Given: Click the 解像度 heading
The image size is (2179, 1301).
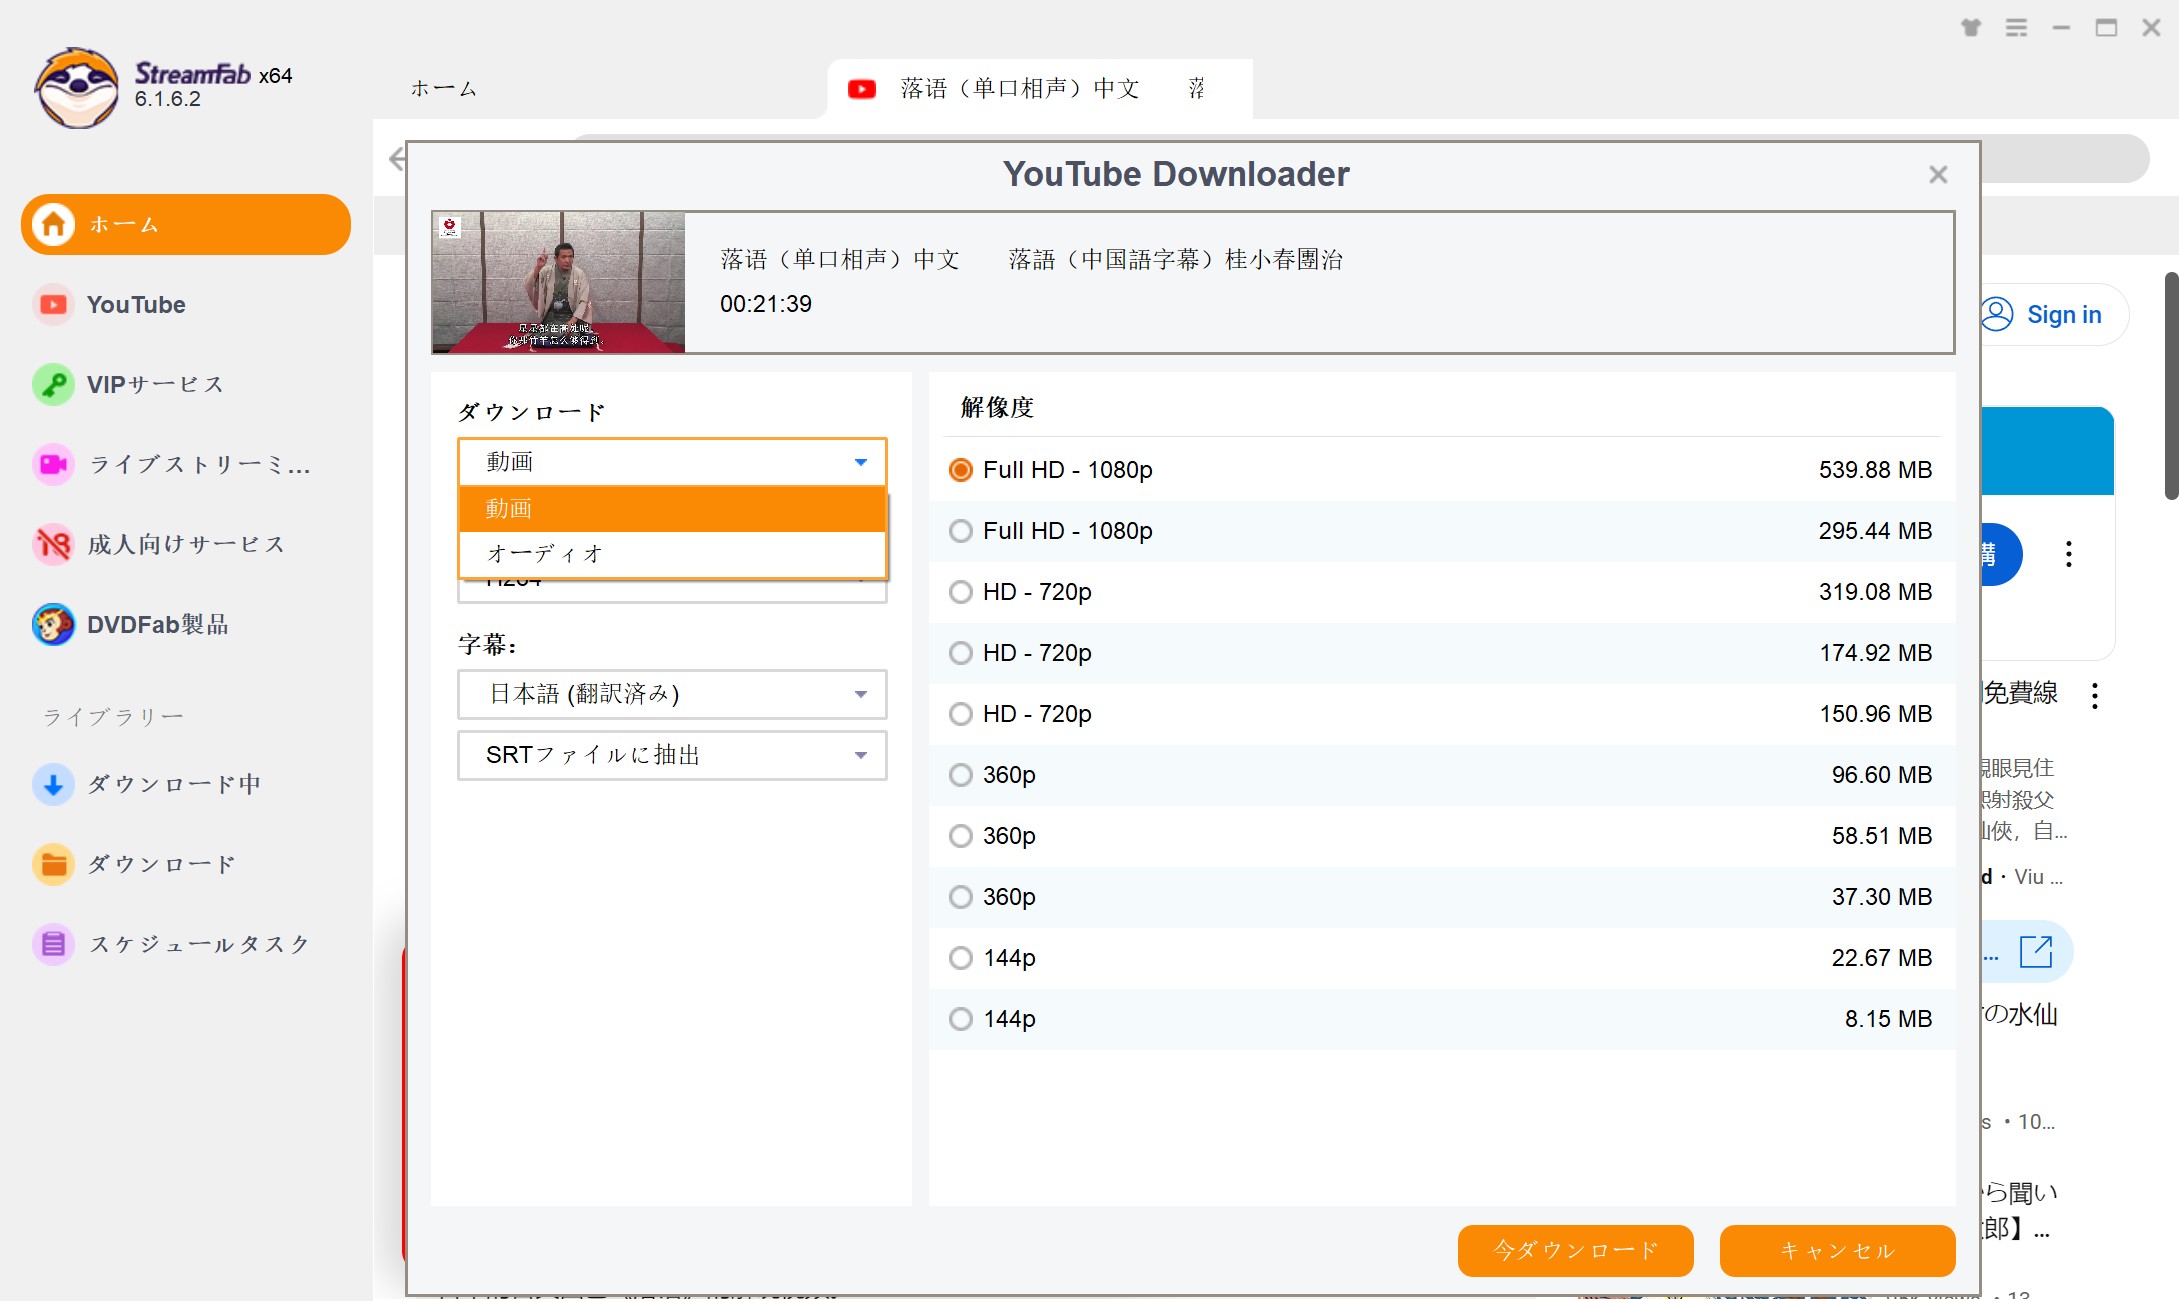Looking at the screenshot, I should [997, 407].
